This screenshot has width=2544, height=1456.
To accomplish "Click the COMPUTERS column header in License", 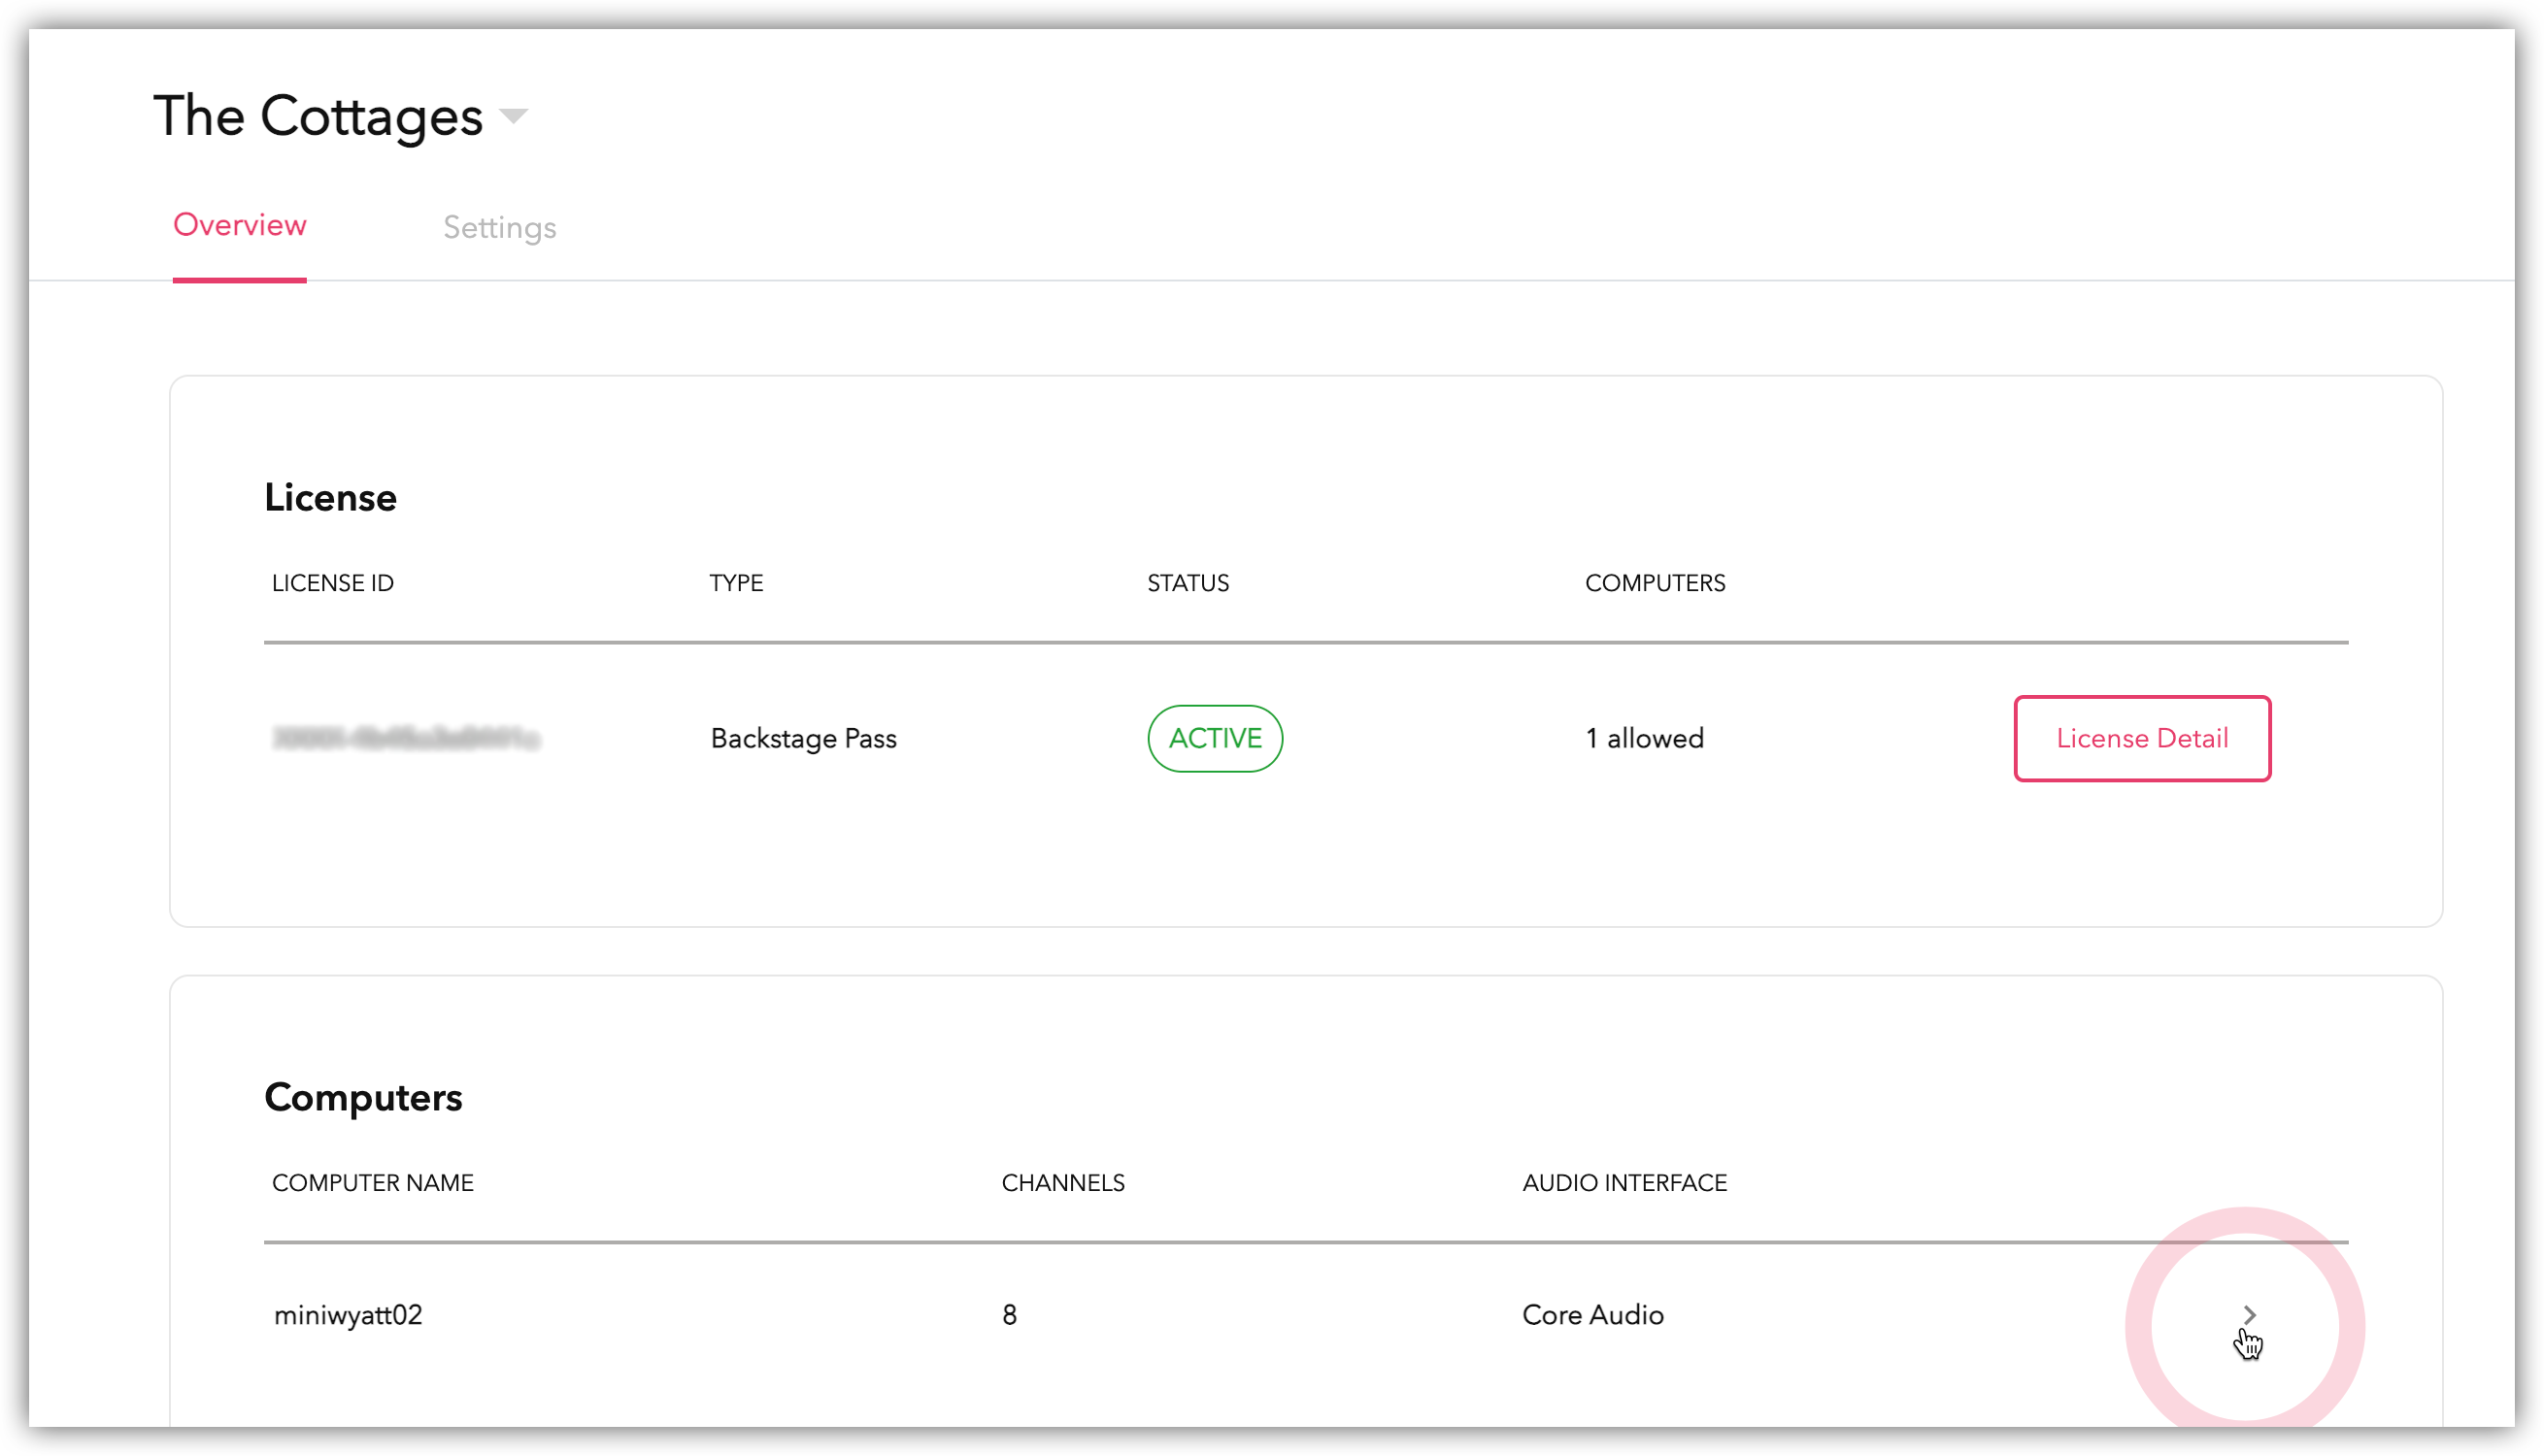I will pyautogui.click(x=1654, y=583).
